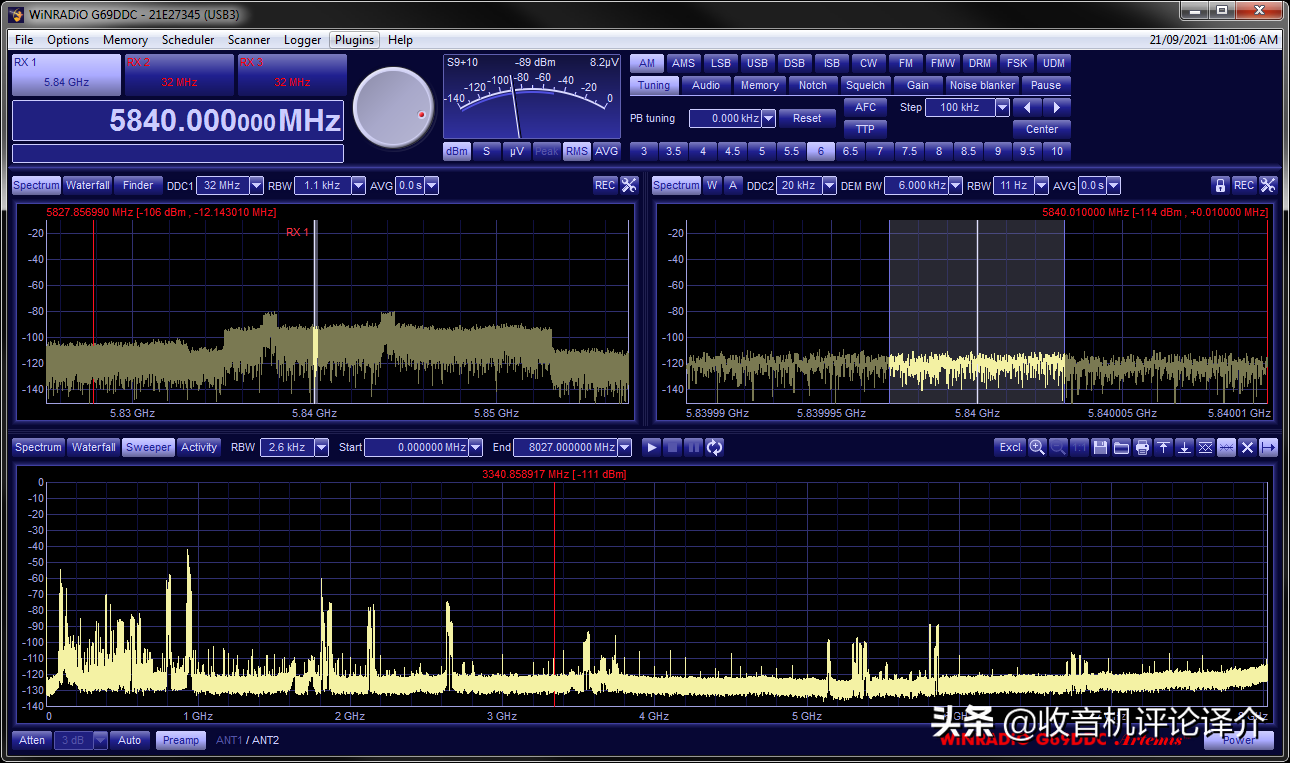Viewport: 1290px width, 763px height.
Task: Clear the sweep with the X icon
Action: 1247,447
